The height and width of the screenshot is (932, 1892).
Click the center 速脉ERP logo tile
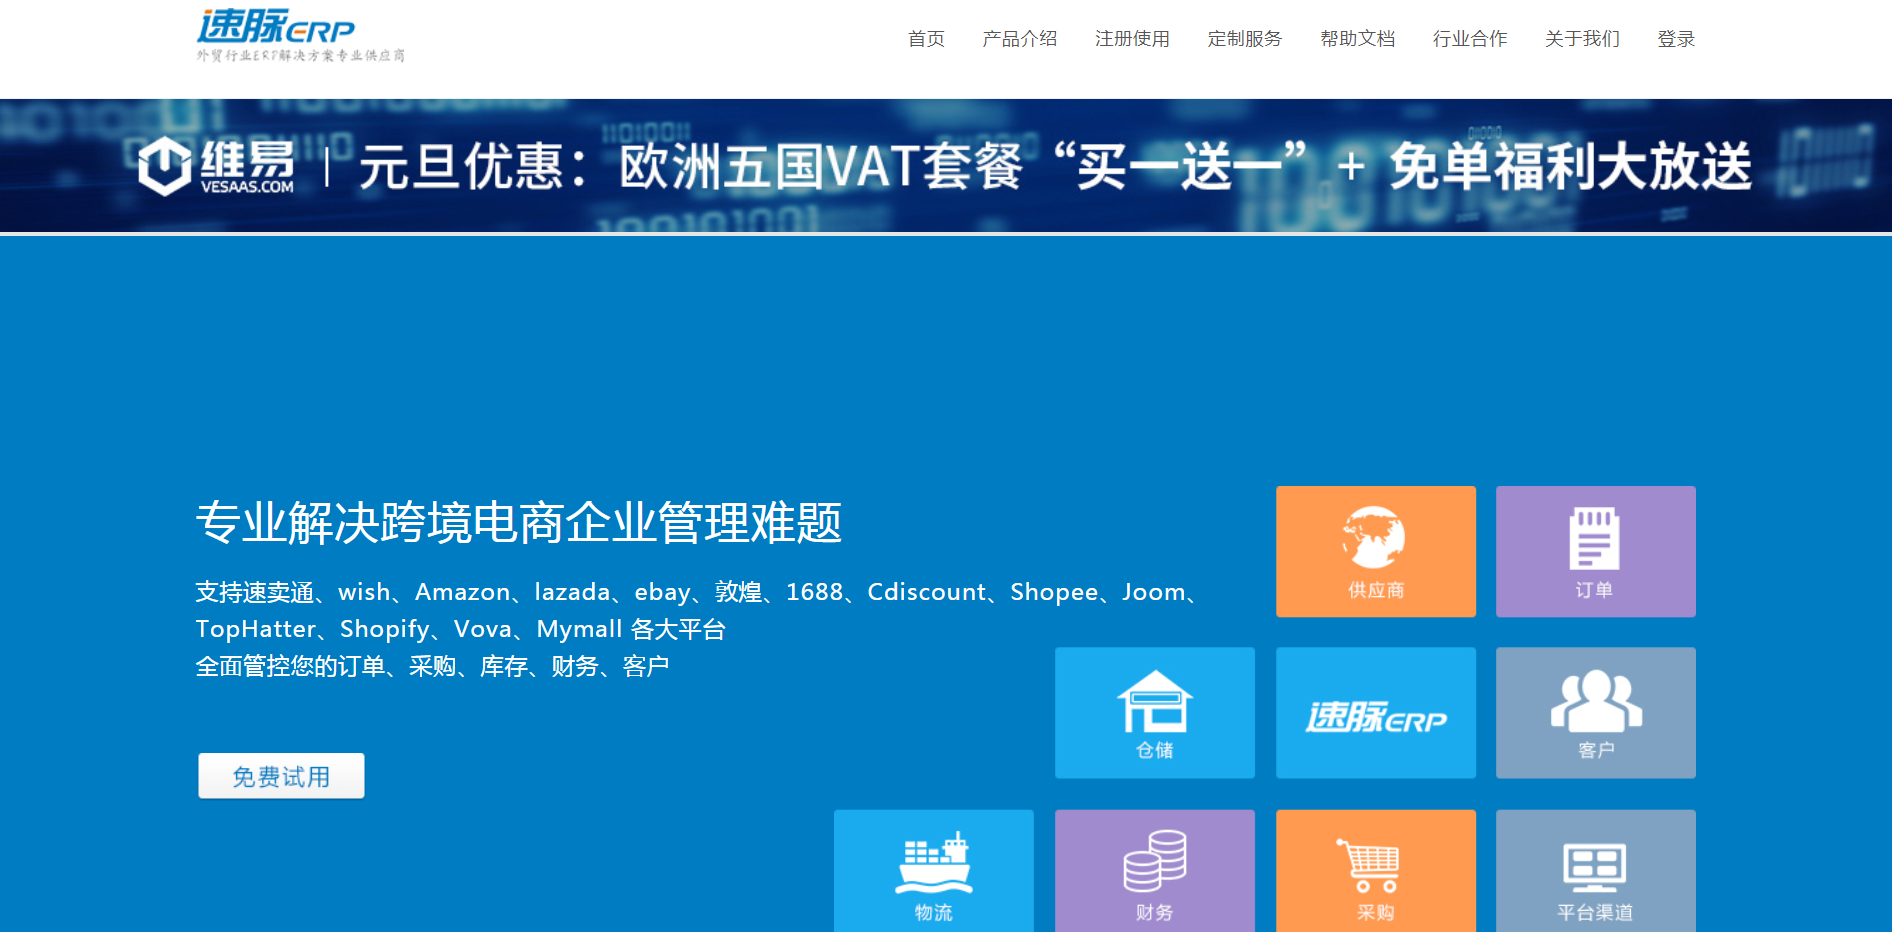[1375, 712]
